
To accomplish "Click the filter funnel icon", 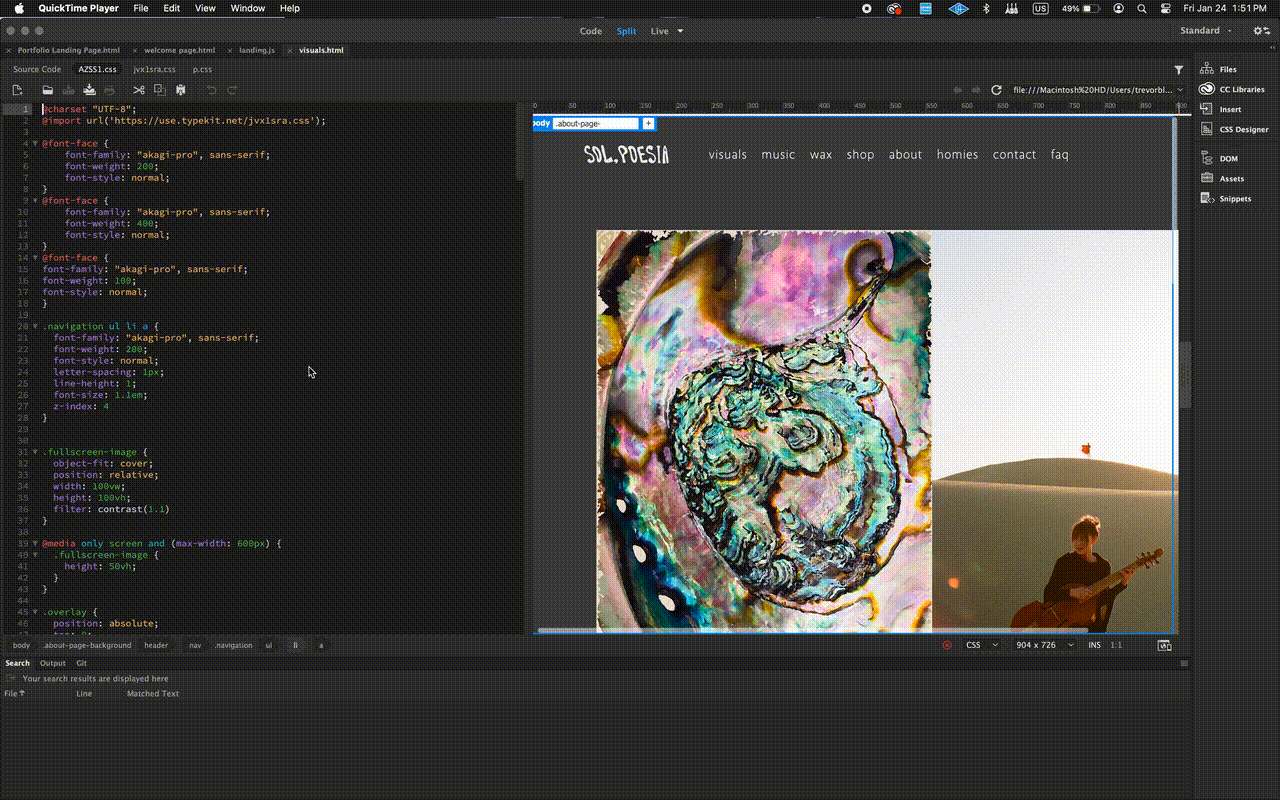I will (x=1179, y=70).
